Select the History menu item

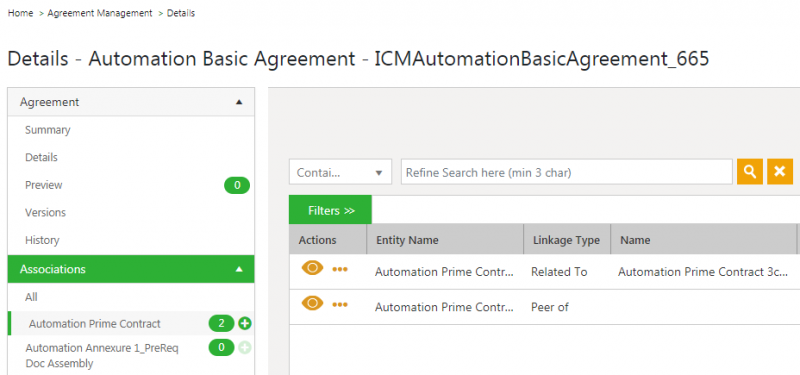click(x=42, y=240)
